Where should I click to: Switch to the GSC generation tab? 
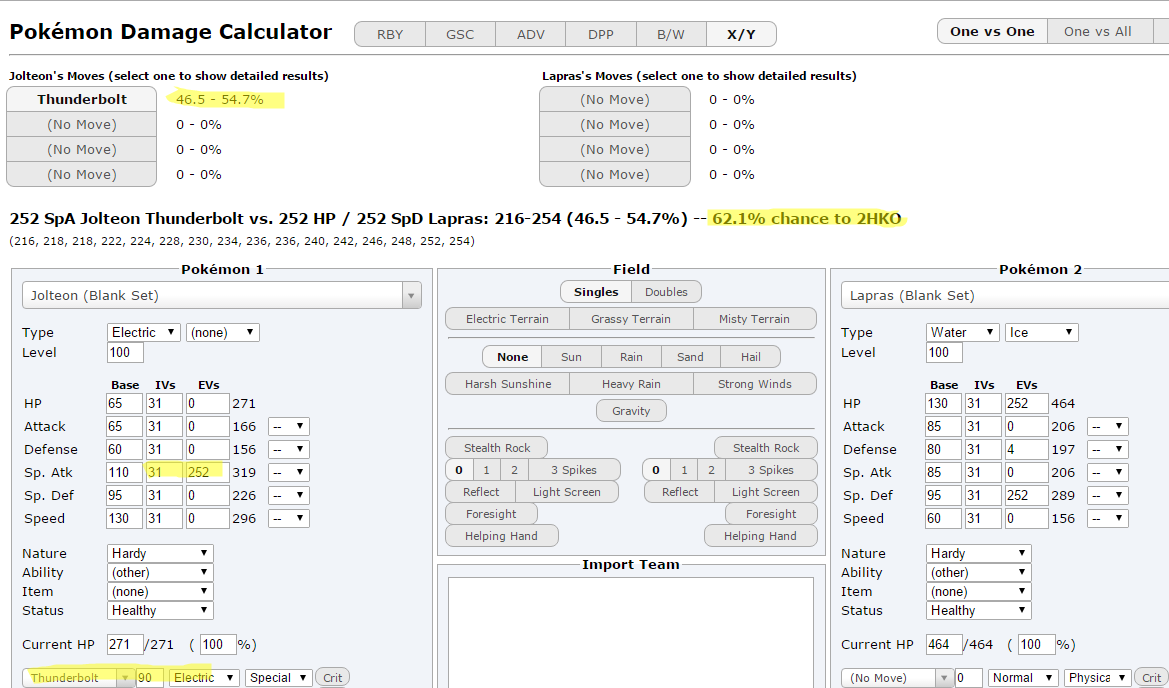(x=459, y=34)
